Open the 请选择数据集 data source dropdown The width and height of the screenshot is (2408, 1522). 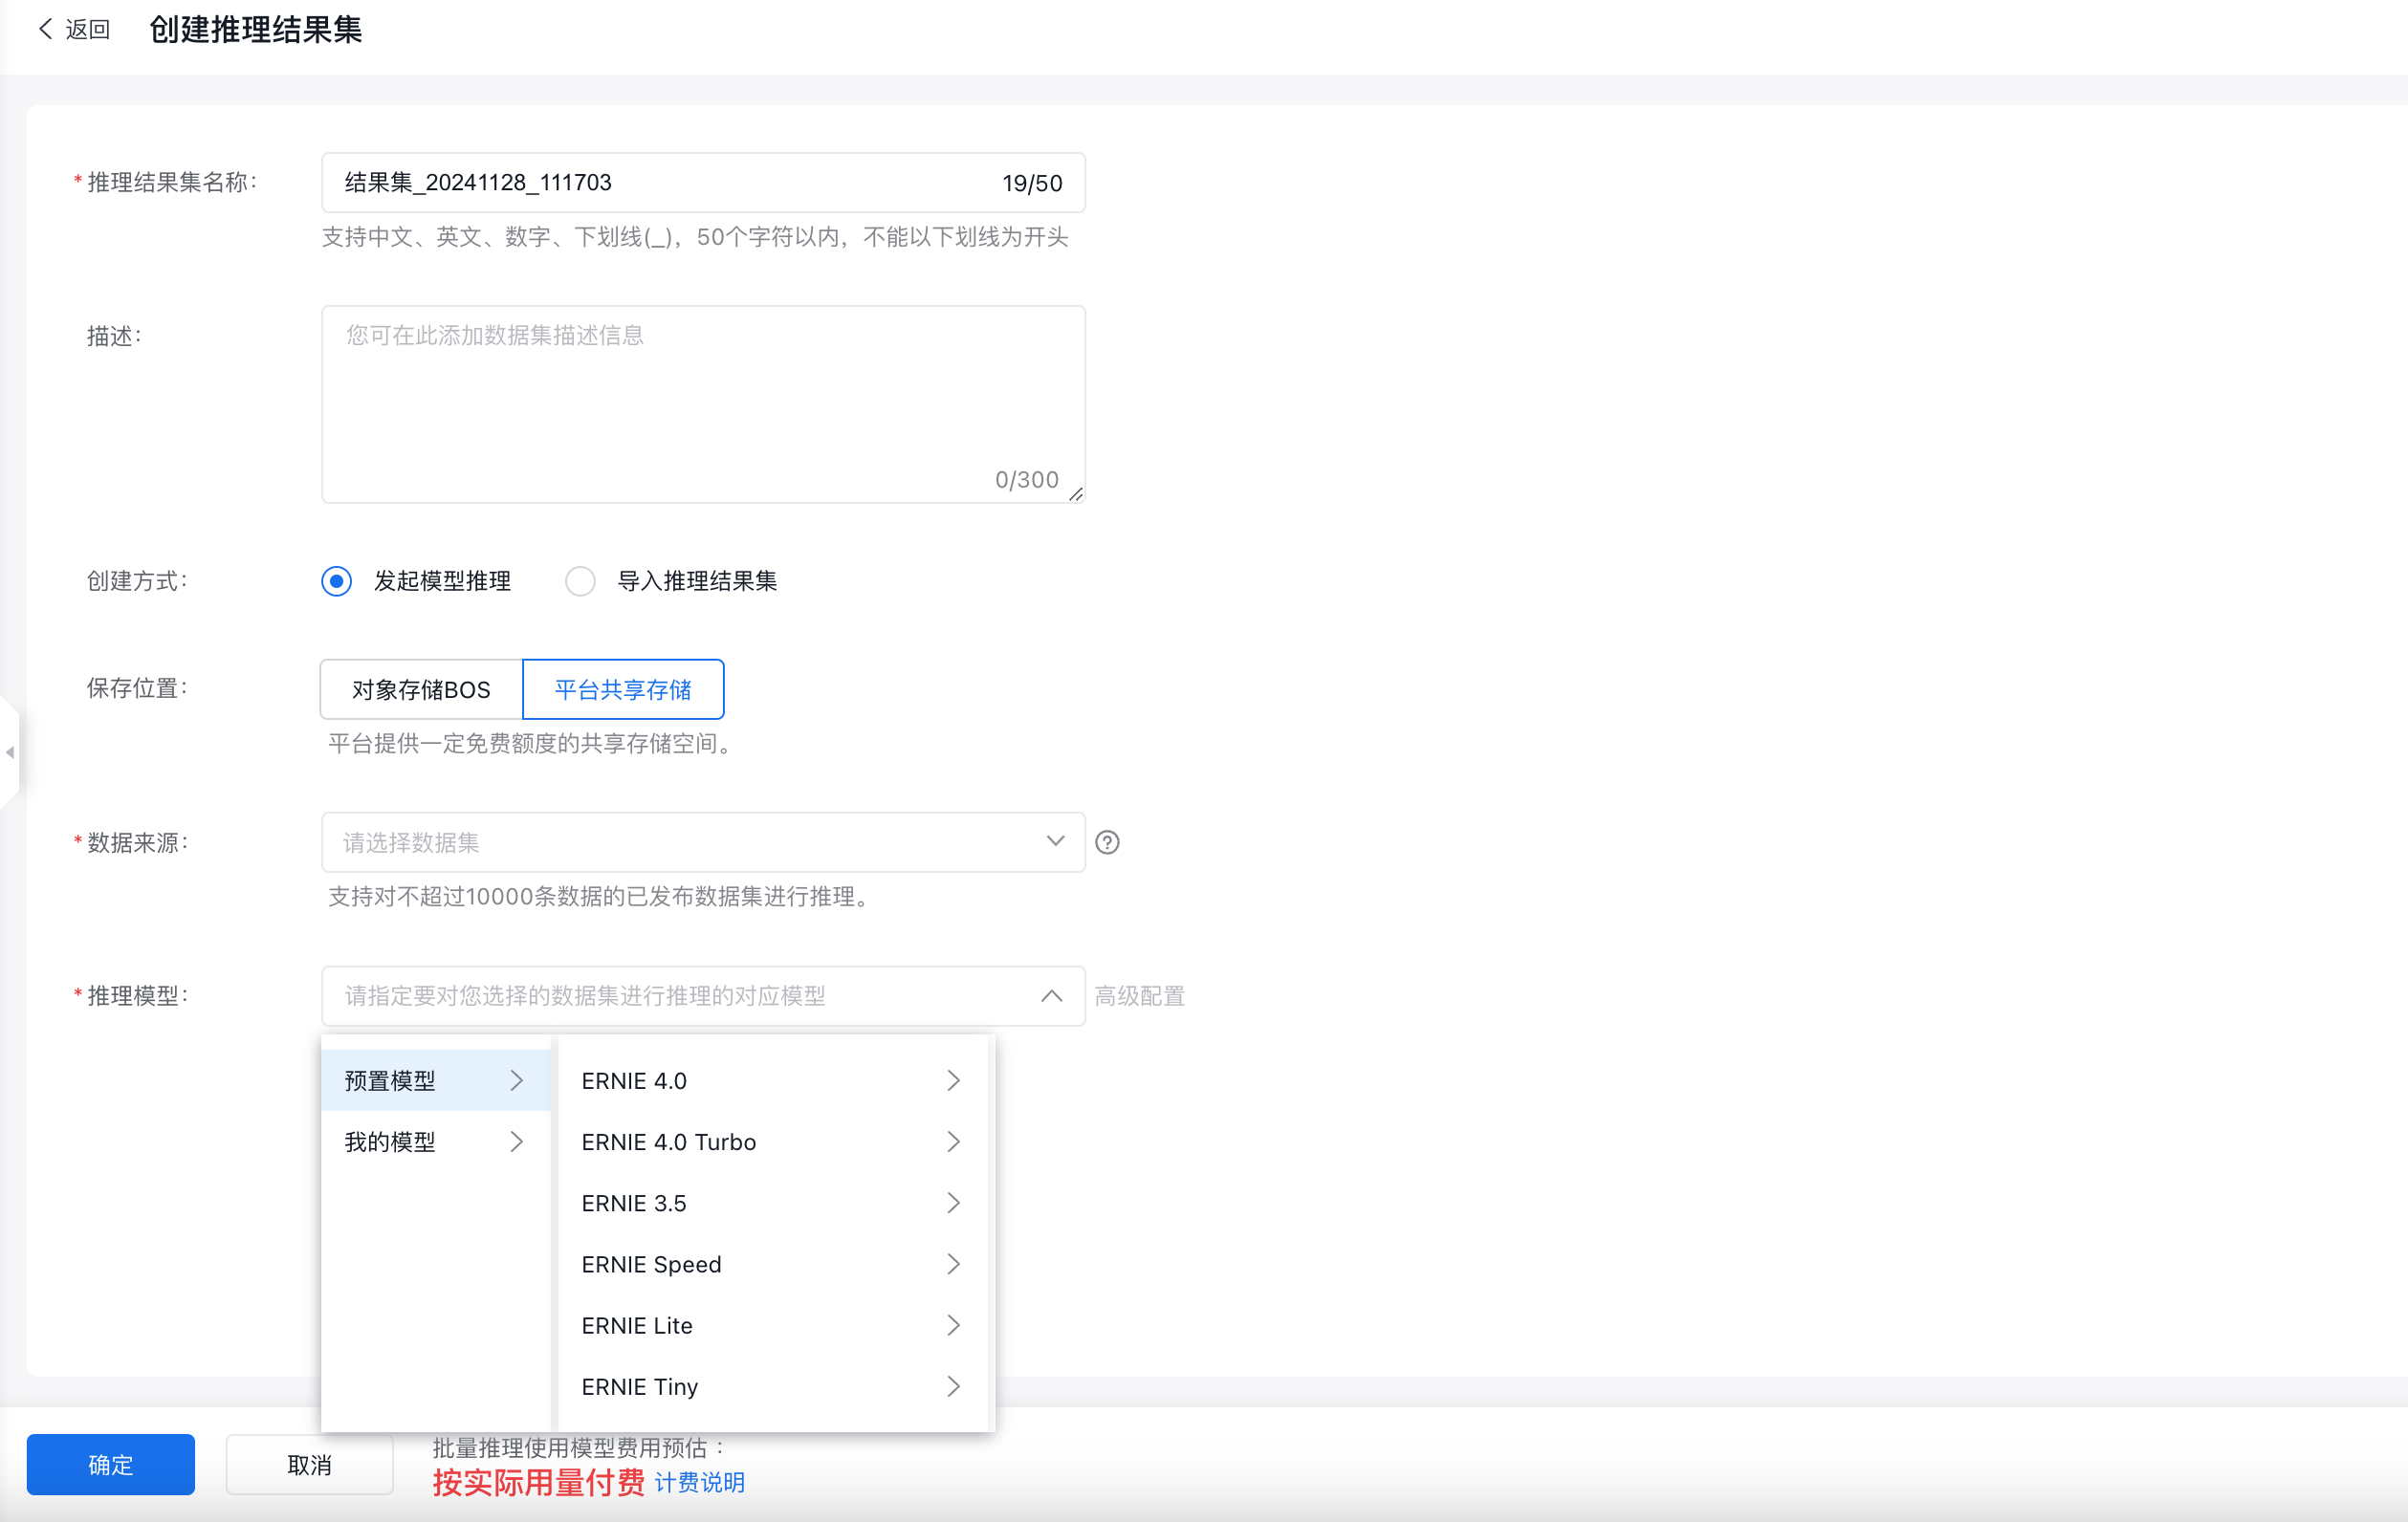(703, 842)
